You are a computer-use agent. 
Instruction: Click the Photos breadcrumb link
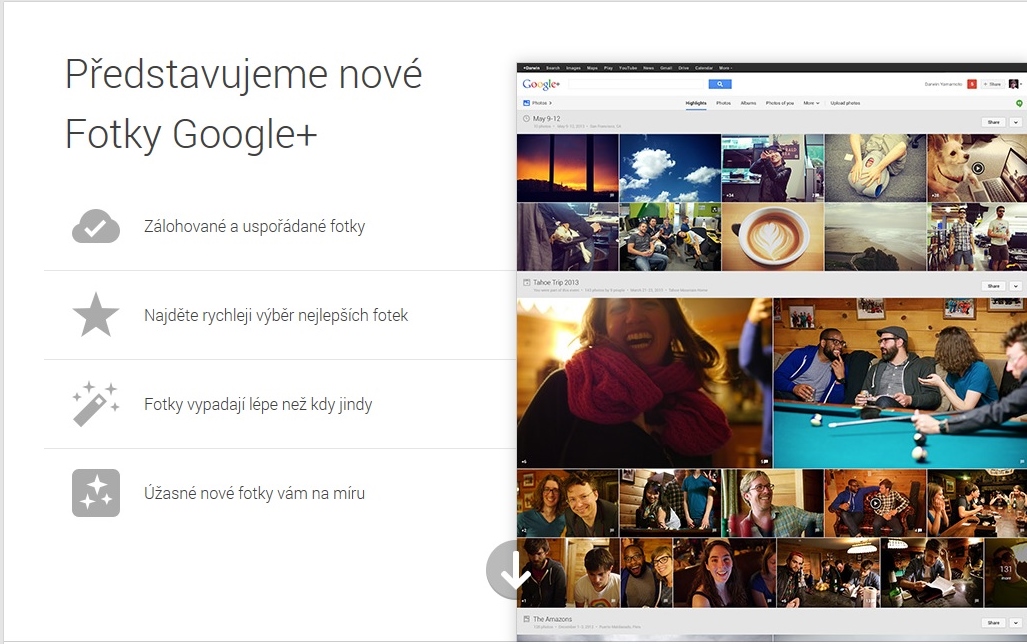pyautogui.click(x=540, y=103)
